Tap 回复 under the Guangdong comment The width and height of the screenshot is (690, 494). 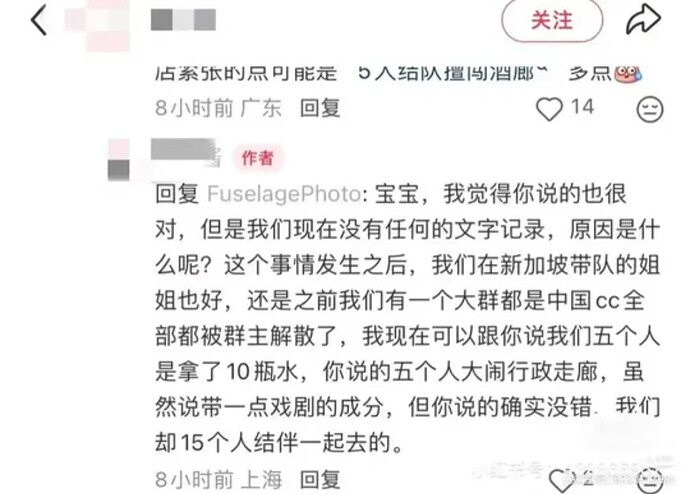point(320,108)
